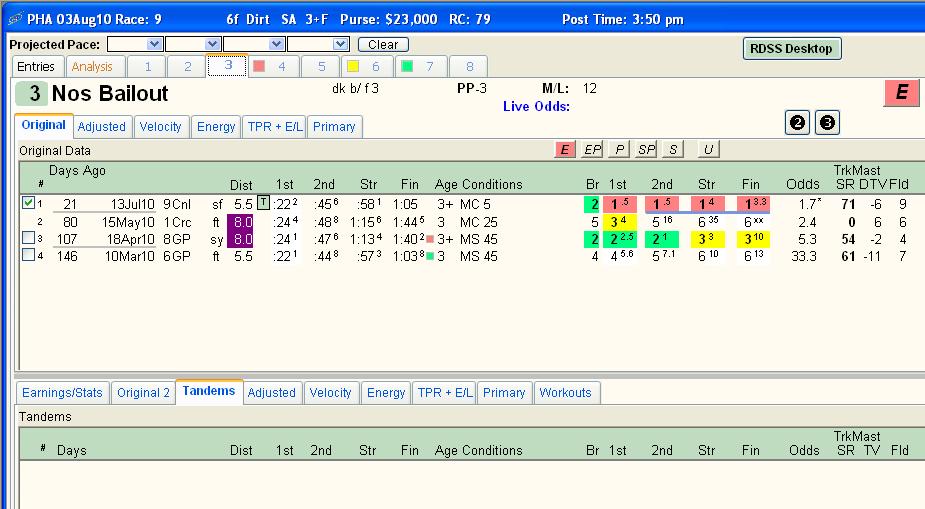Open the lower Energy tab

coord(386,393)
